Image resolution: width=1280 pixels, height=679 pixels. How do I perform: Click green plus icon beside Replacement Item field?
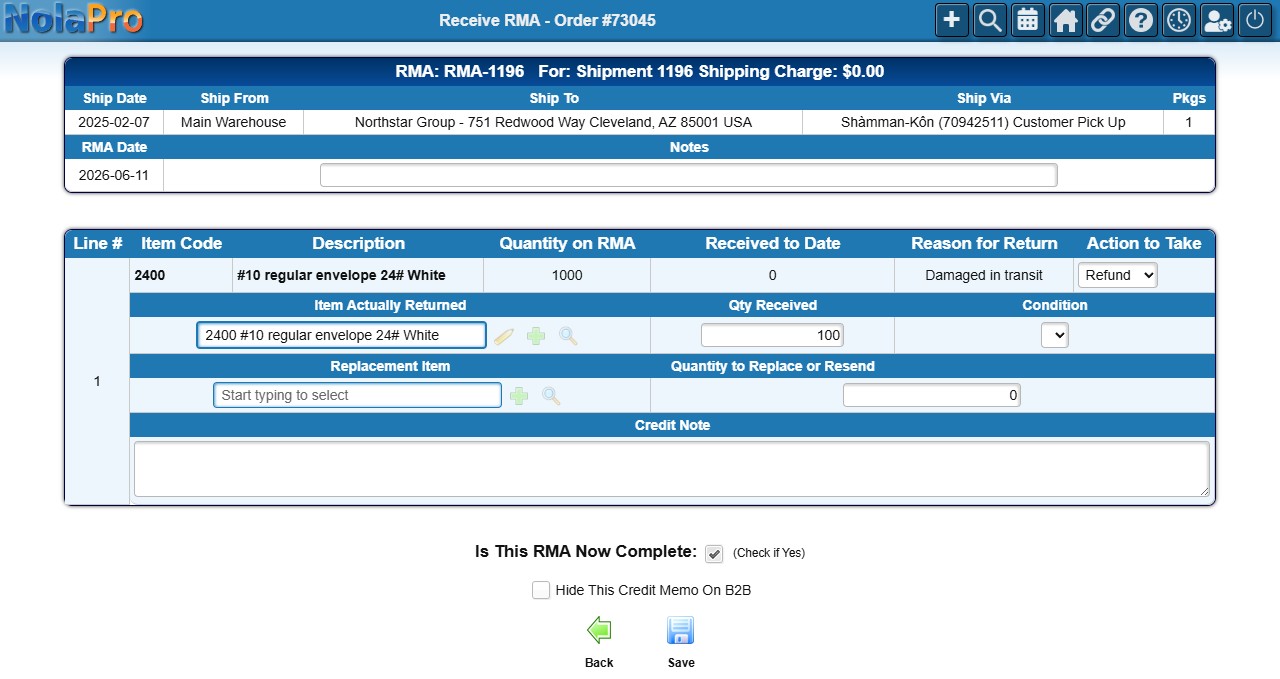[x=519, y=396]
